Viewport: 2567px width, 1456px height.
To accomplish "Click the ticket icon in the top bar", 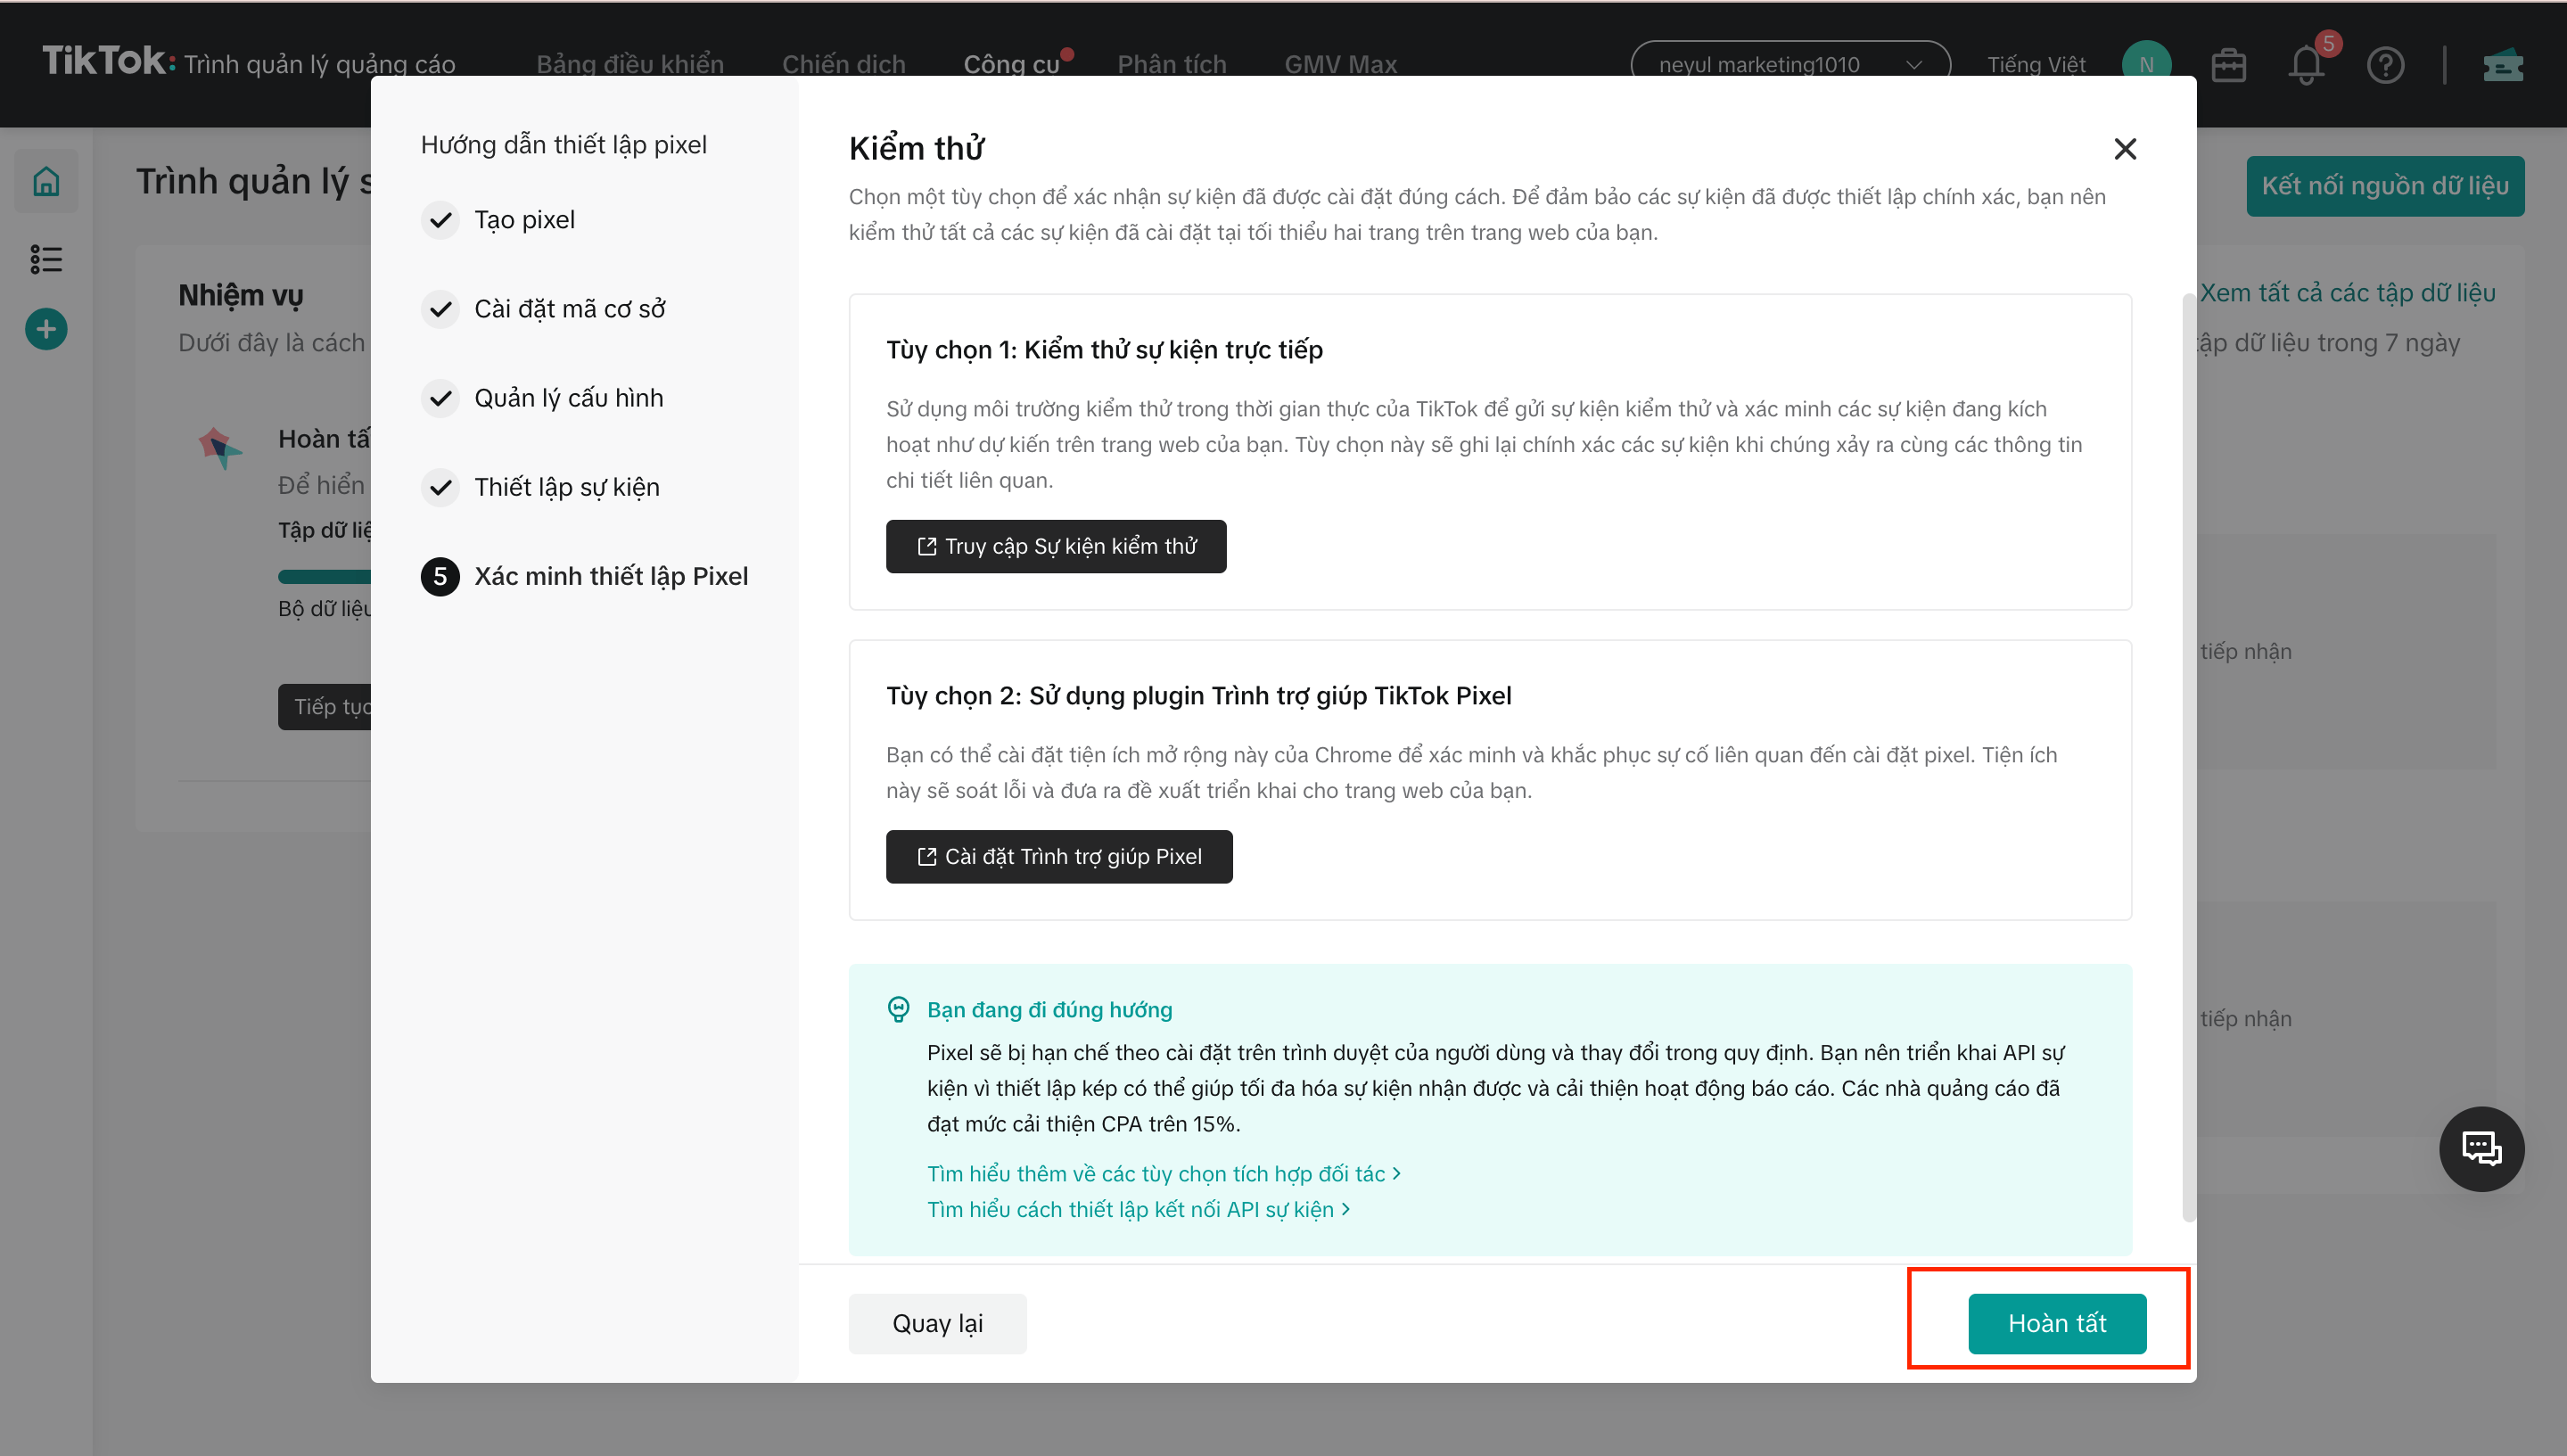I will point(2503,65).
